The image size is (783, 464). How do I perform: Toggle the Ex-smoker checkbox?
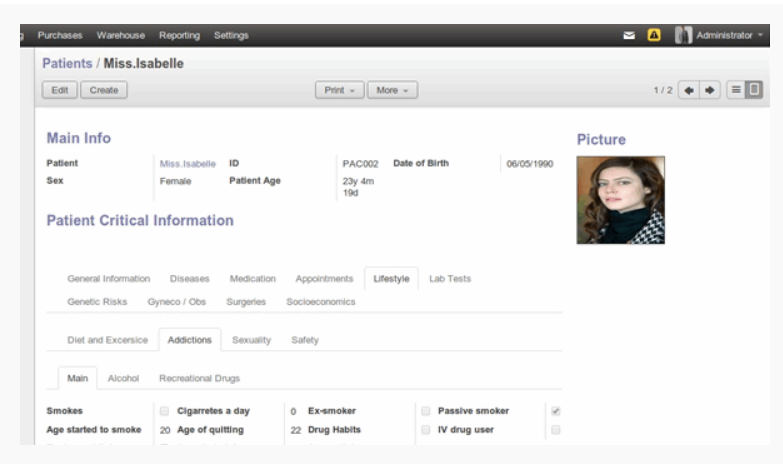(425, 411)
